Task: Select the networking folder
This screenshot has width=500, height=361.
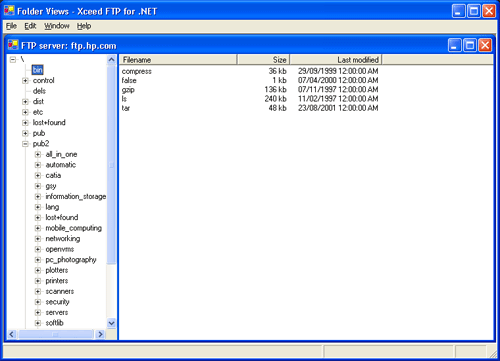Action: (63, 239)
